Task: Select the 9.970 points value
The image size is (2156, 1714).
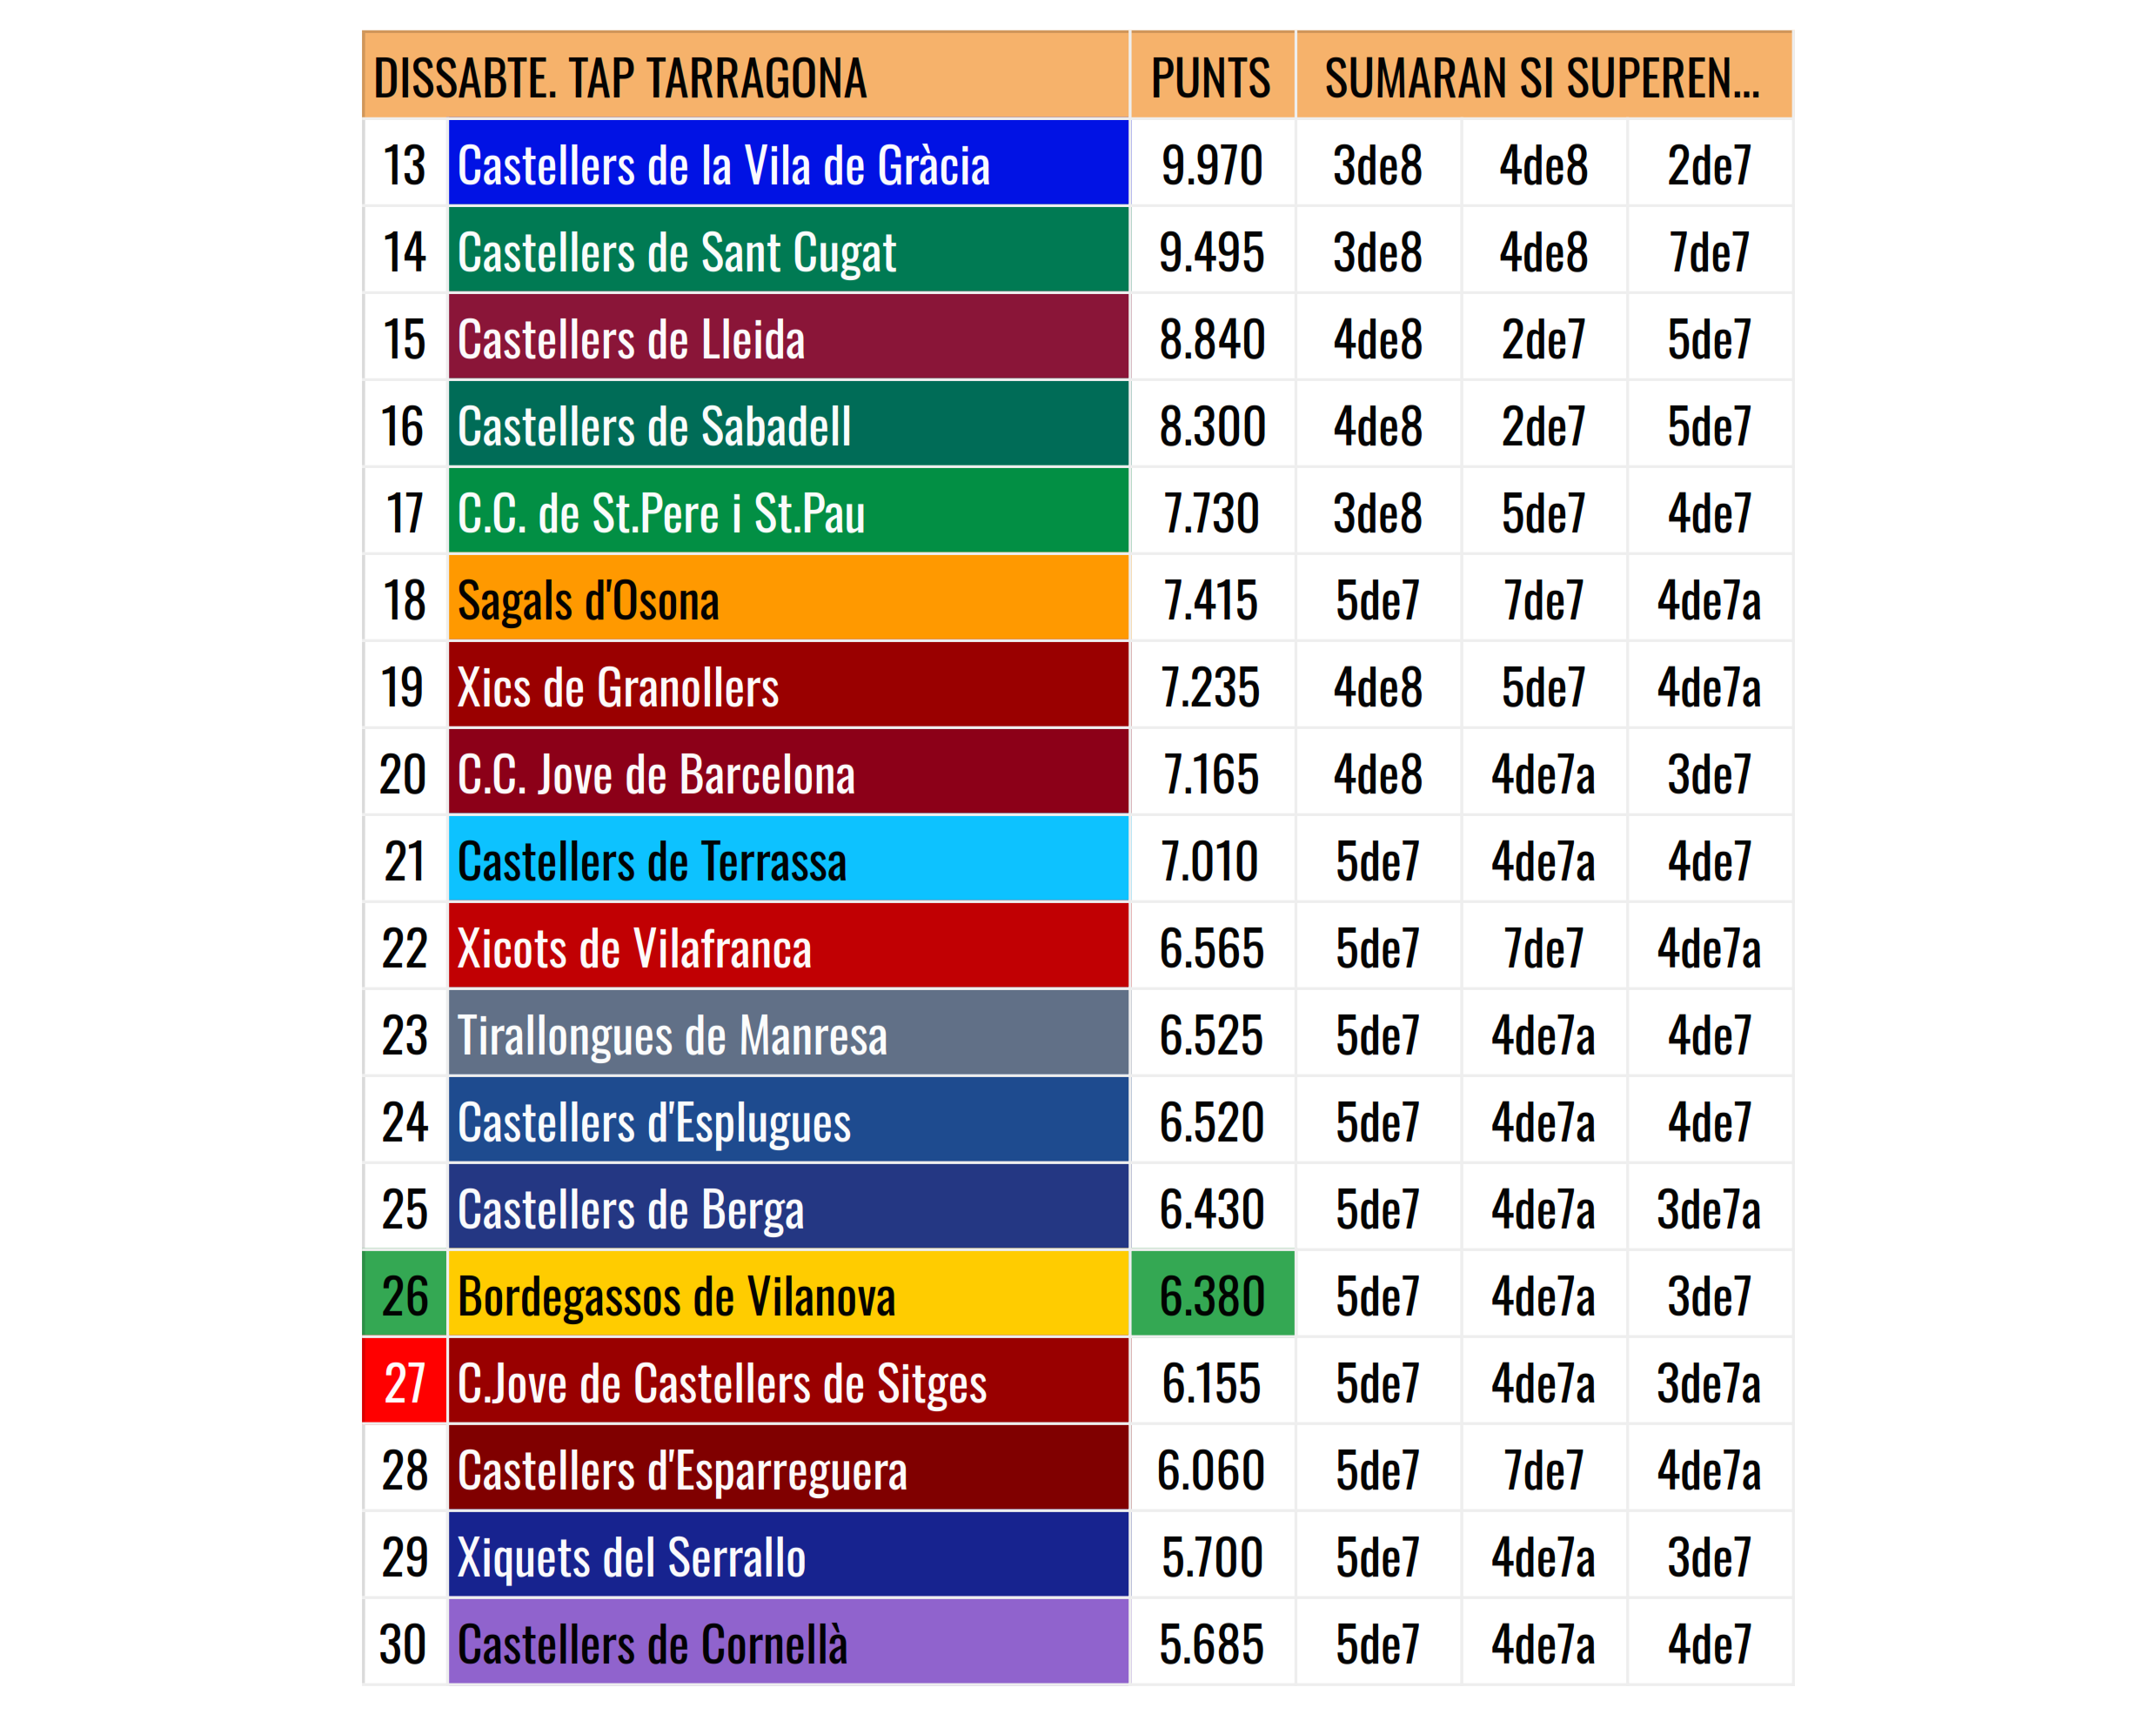Action: point(1212,163)
